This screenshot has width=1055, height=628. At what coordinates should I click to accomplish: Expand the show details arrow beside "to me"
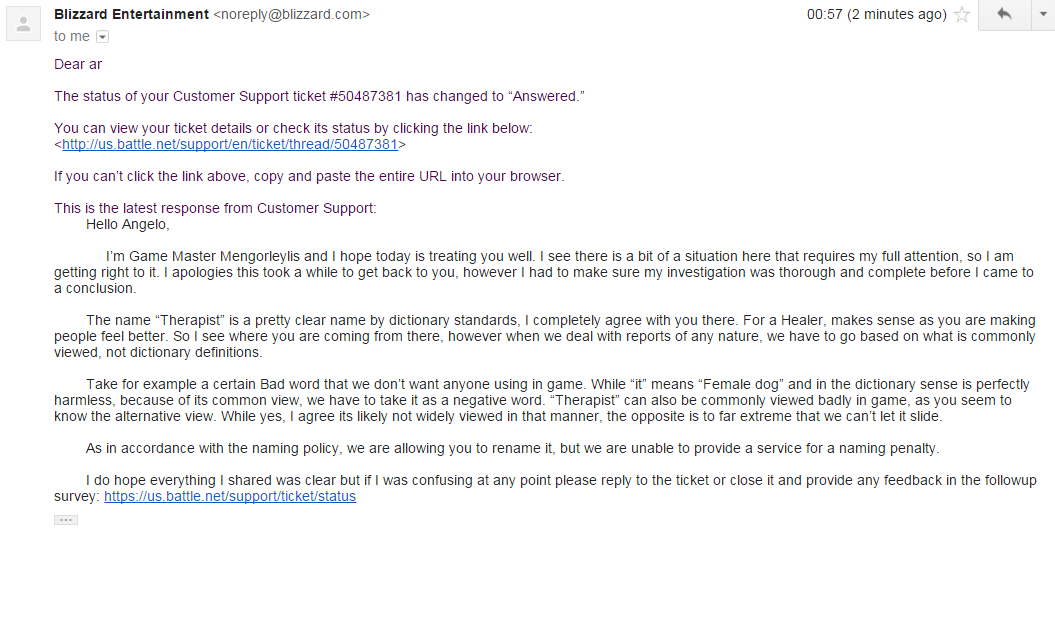[x=102, y=37]
